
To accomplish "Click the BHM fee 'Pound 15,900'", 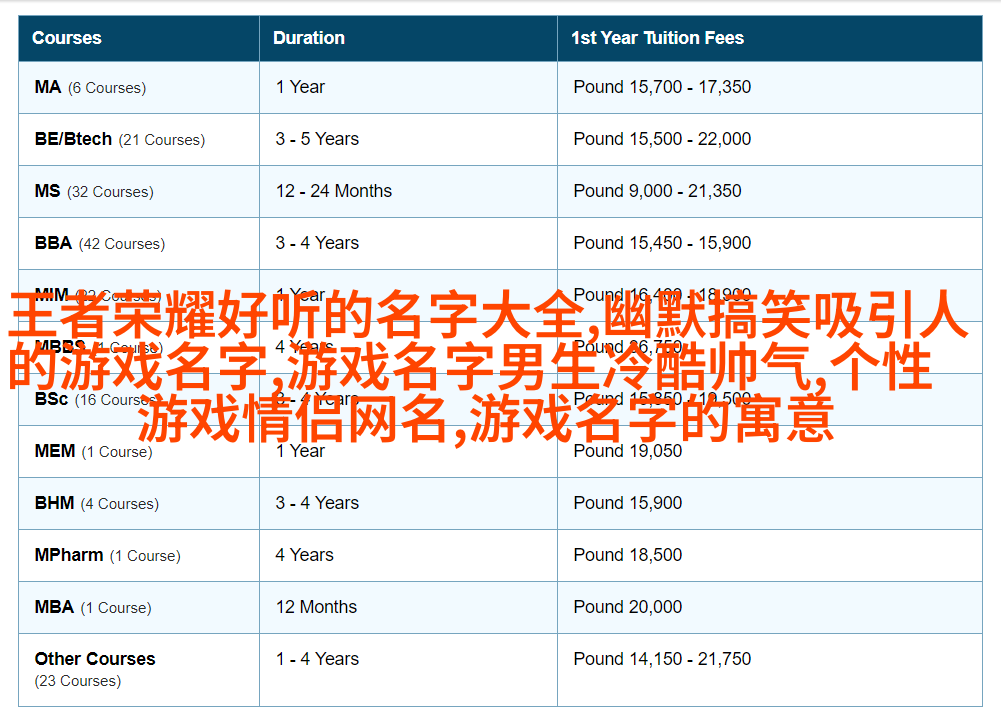I will coord(628,503).
